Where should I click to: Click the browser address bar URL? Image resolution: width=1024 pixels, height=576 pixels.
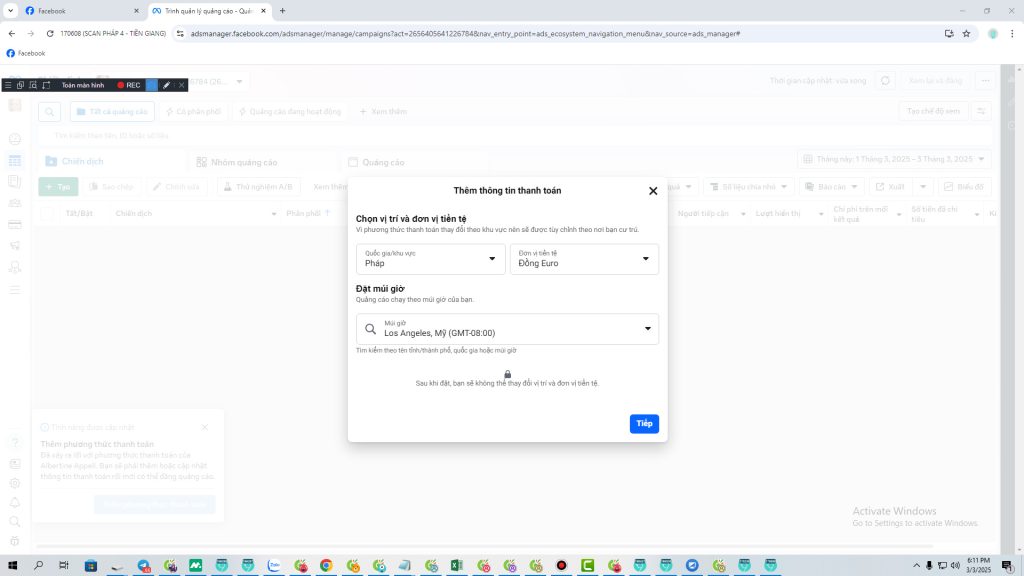460,33
